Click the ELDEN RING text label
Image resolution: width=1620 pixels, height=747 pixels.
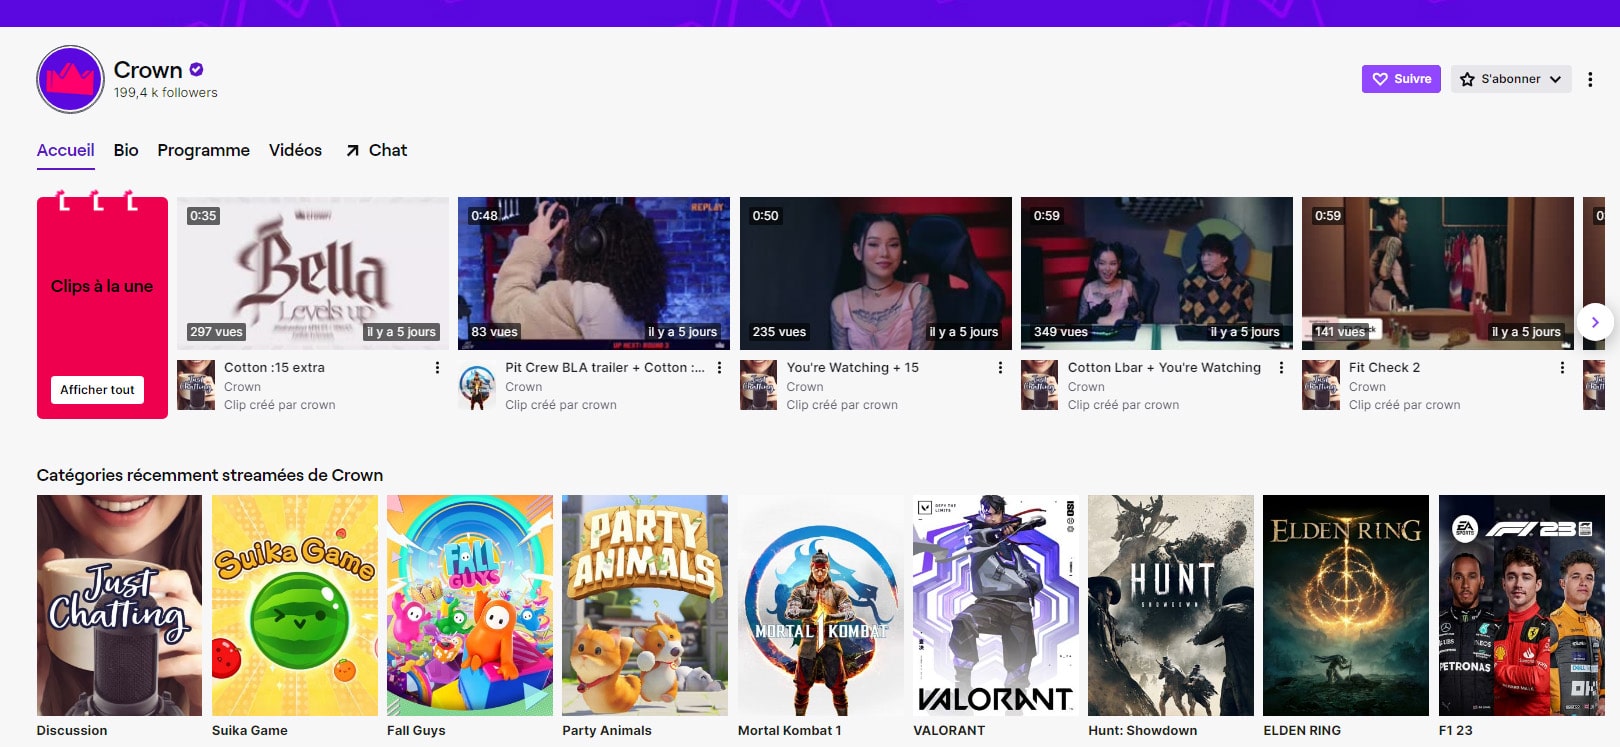(x=1302, y=731)
